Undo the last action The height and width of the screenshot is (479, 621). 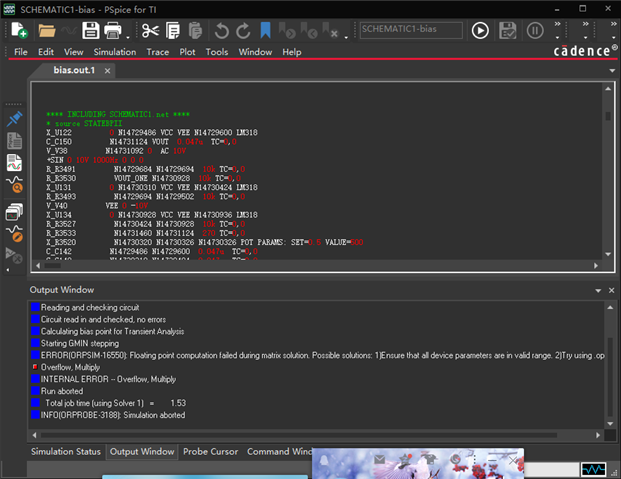(221, 31)
